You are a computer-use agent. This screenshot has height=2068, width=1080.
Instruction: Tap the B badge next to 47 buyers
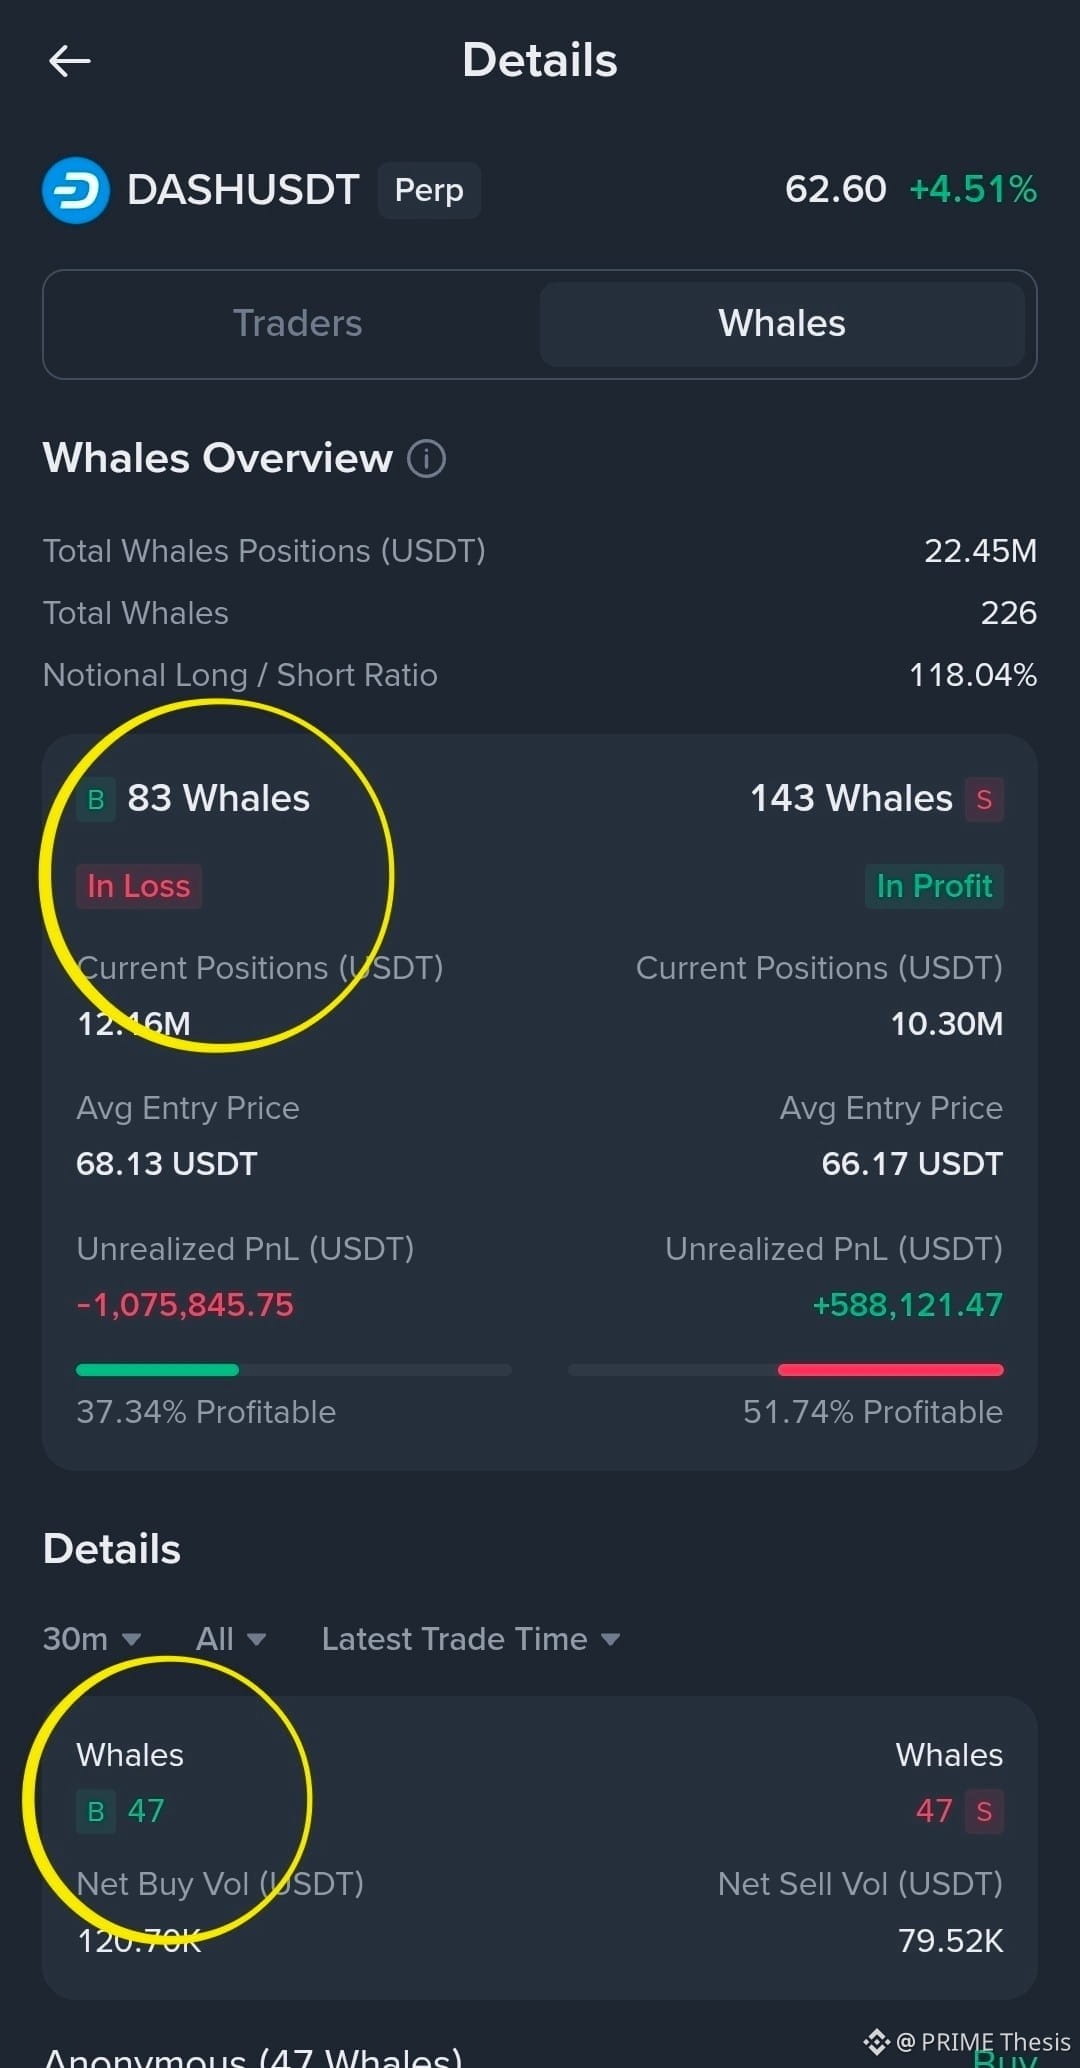click(x=96, y=1811)
